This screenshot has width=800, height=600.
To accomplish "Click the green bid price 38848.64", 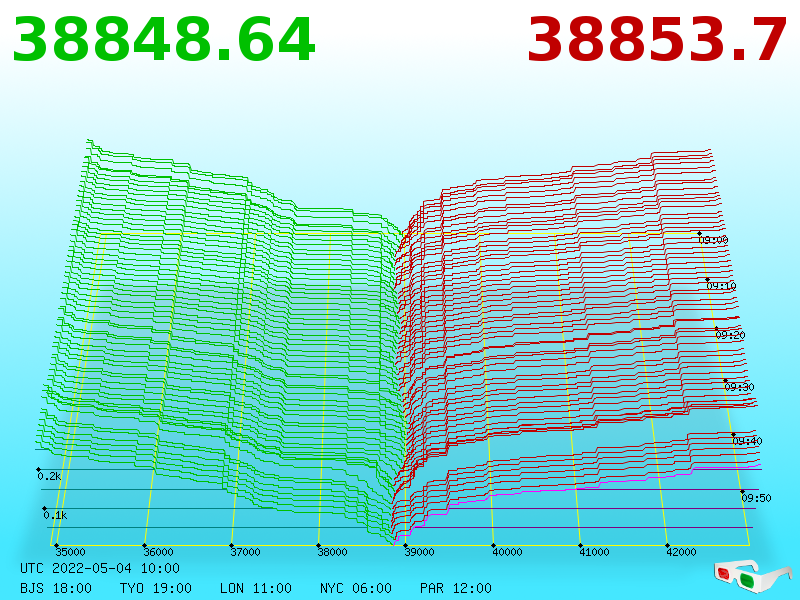I will click(x=164, y=40).
